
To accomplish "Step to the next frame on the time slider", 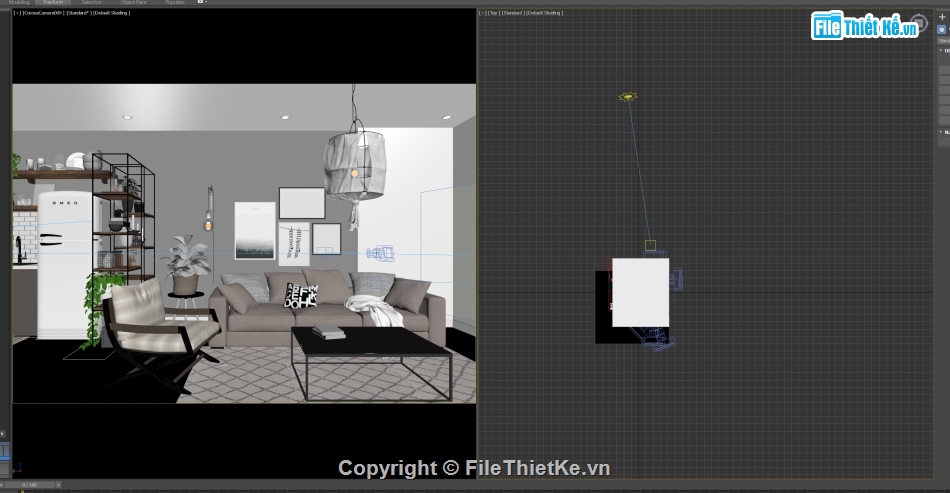I will click(x=58, y=485).
